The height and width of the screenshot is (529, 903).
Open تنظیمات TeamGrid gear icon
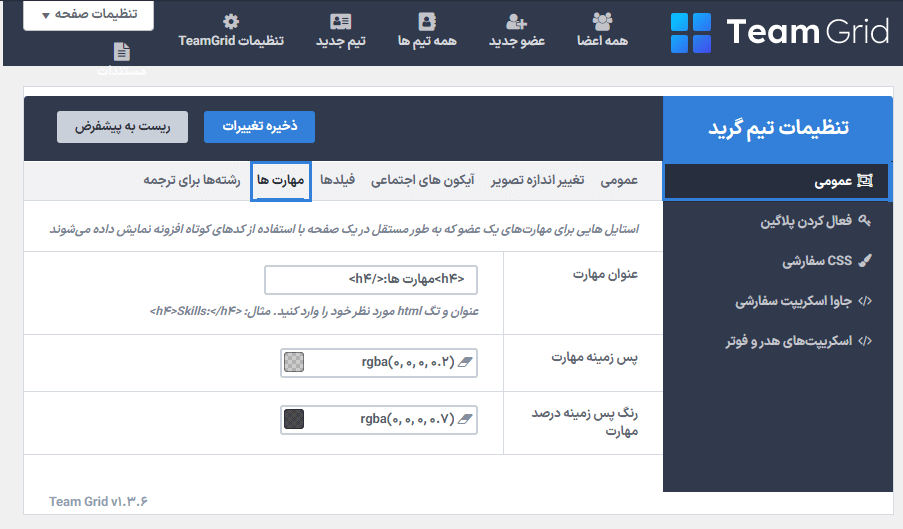point(231,21)
